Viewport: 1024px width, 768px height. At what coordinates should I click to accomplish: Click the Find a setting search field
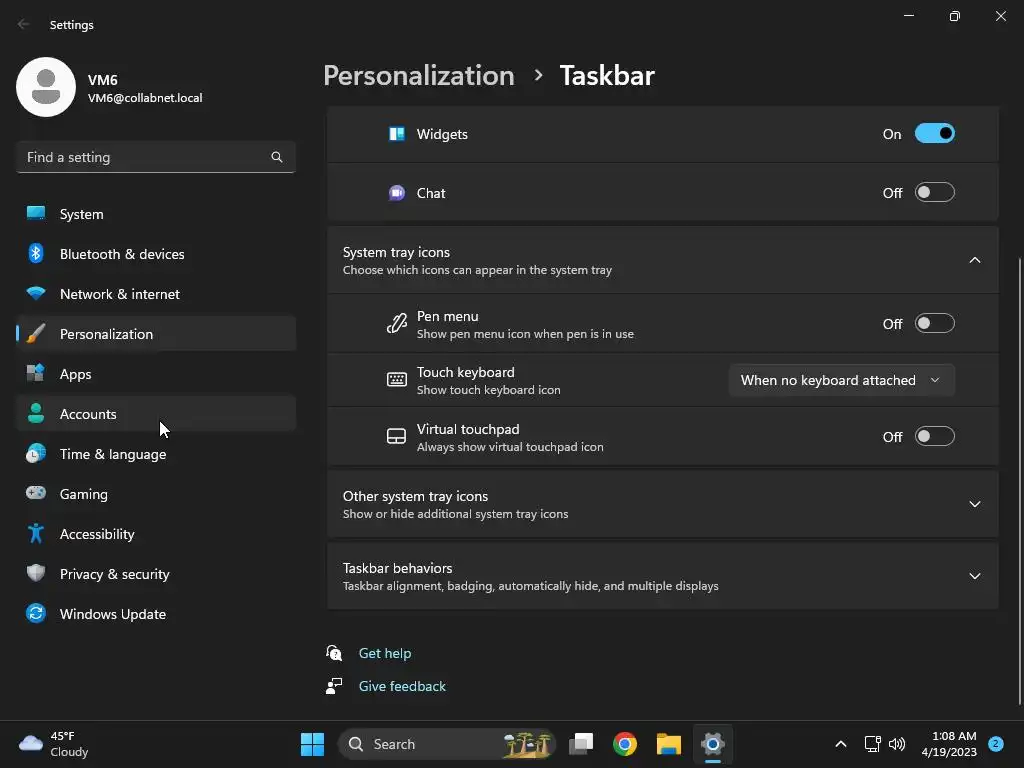(x=155, y=157)
